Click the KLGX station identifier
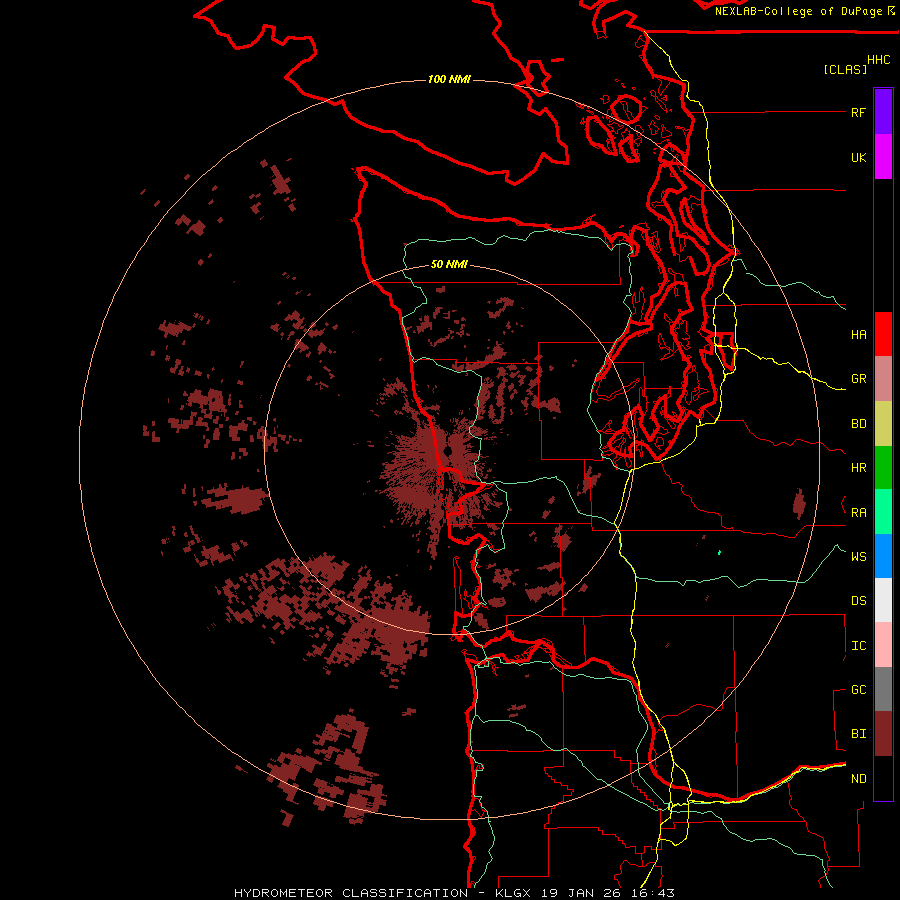 [x=515, y=893]
